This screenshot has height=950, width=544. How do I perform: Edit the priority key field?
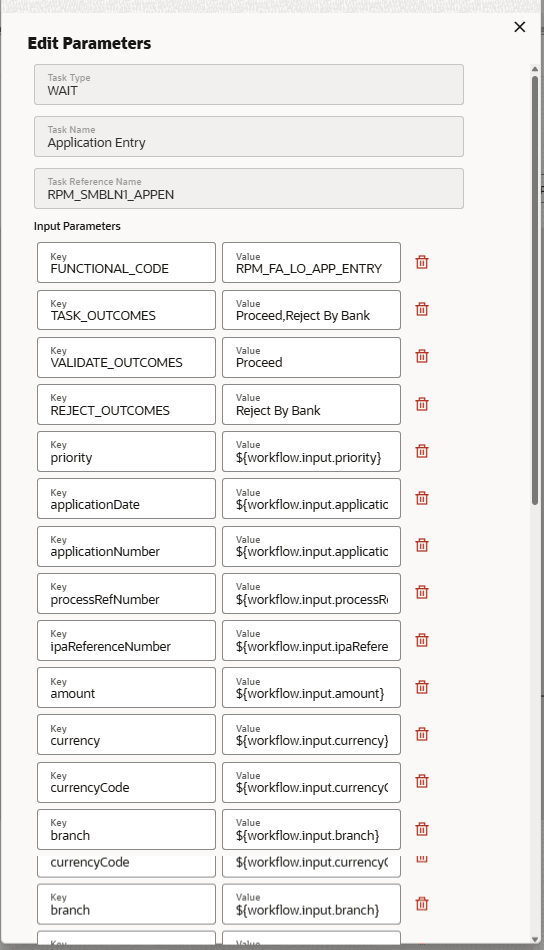pyautogui.click(x=126, y=451)
